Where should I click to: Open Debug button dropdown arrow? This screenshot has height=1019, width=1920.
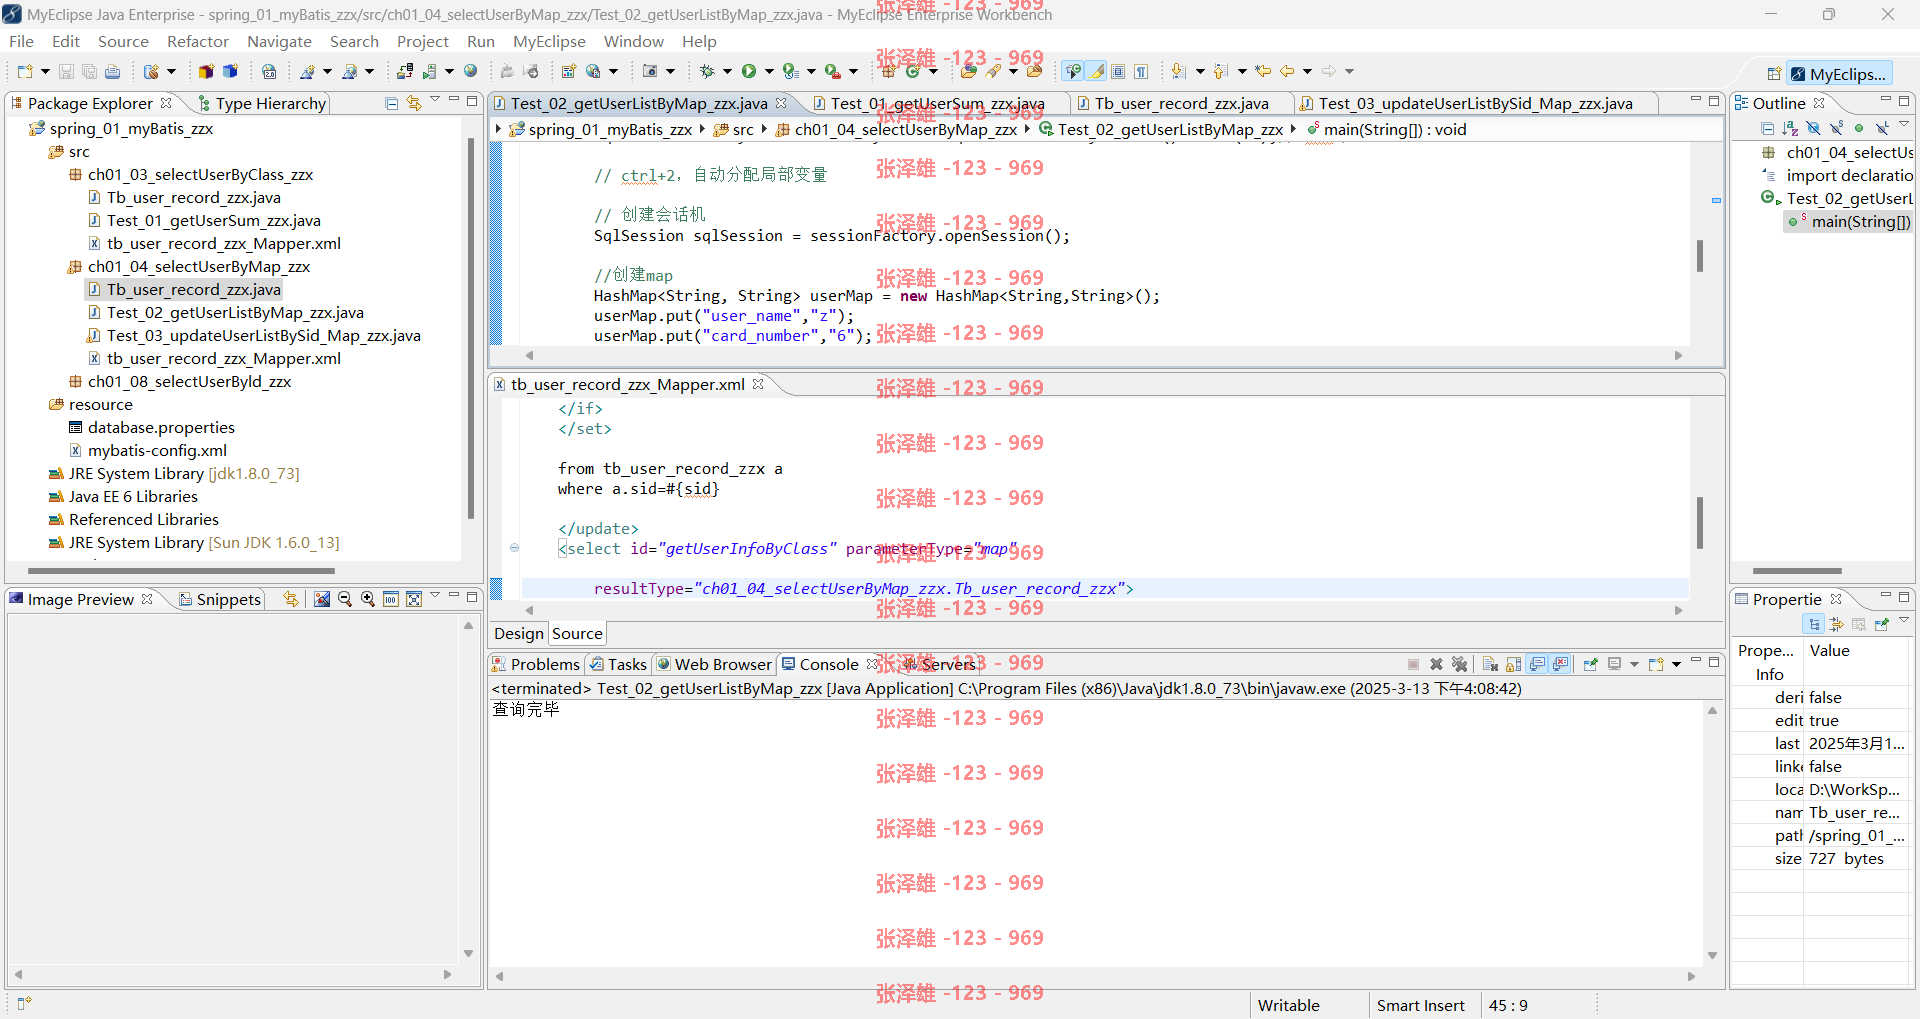point(727,71)
